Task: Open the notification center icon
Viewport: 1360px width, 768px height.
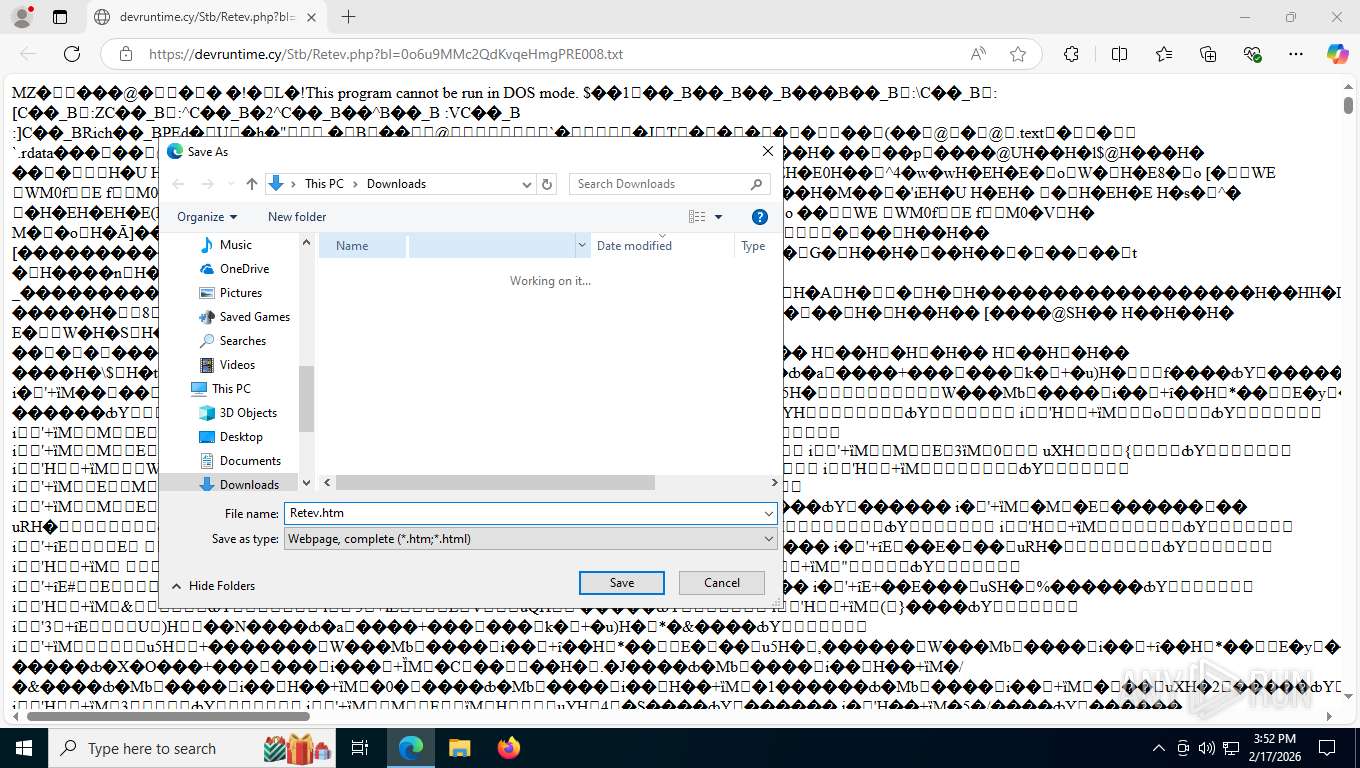Action: pos(1326,748)
